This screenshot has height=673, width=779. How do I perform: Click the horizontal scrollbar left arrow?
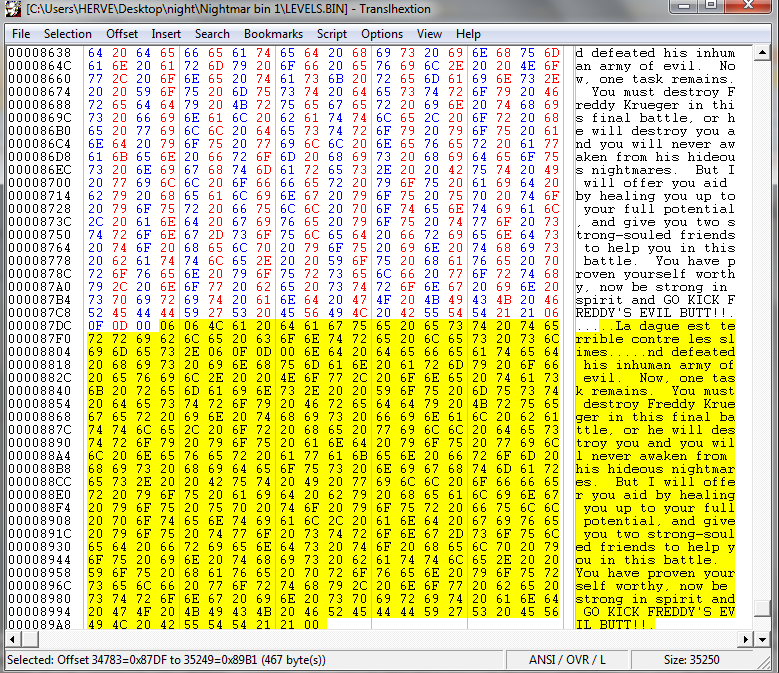point(13,639)
